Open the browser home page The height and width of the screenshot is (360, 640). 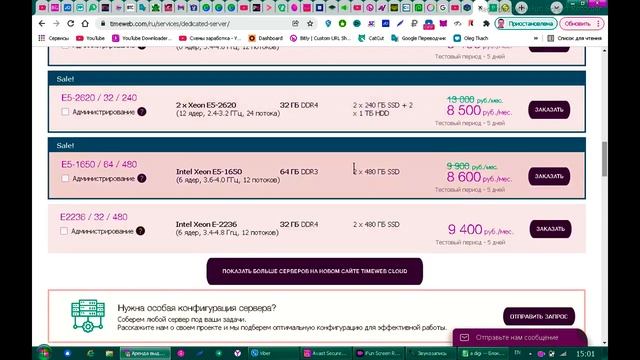(x=85, y=24)
